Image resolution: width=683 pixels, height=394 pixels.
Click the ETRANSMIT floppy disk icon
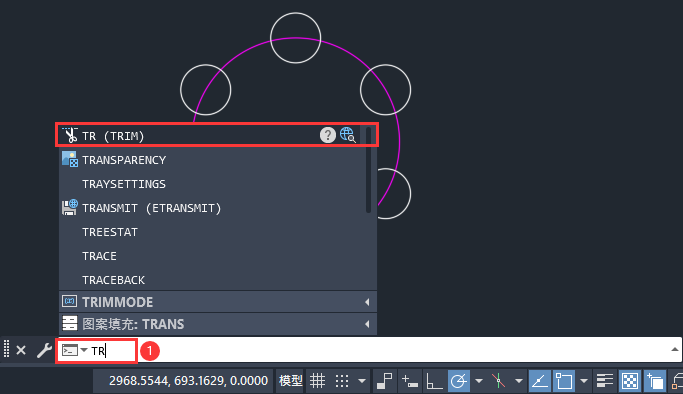pos(70,207)
